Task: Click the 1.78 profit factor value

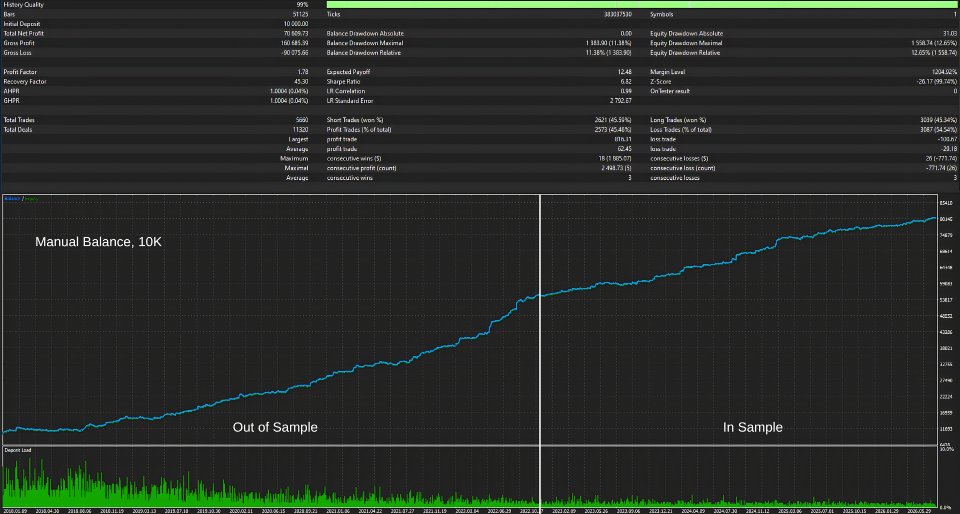Action: 303,72
